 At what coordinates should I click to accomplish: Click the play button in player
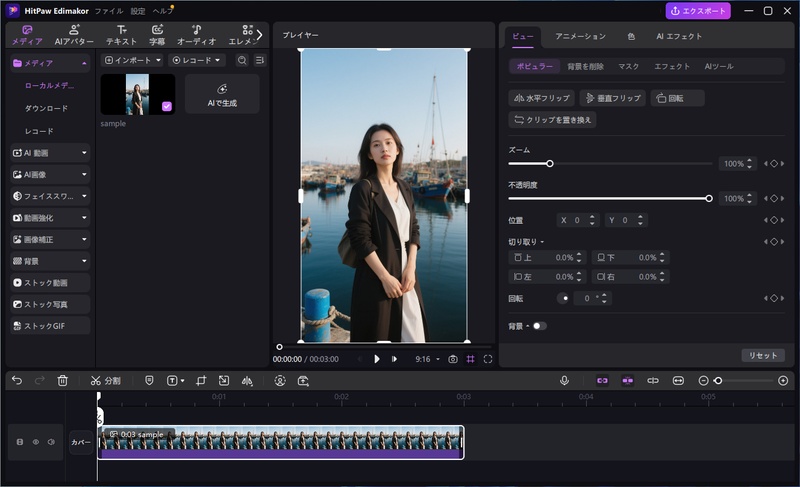[x=377, y=359]
